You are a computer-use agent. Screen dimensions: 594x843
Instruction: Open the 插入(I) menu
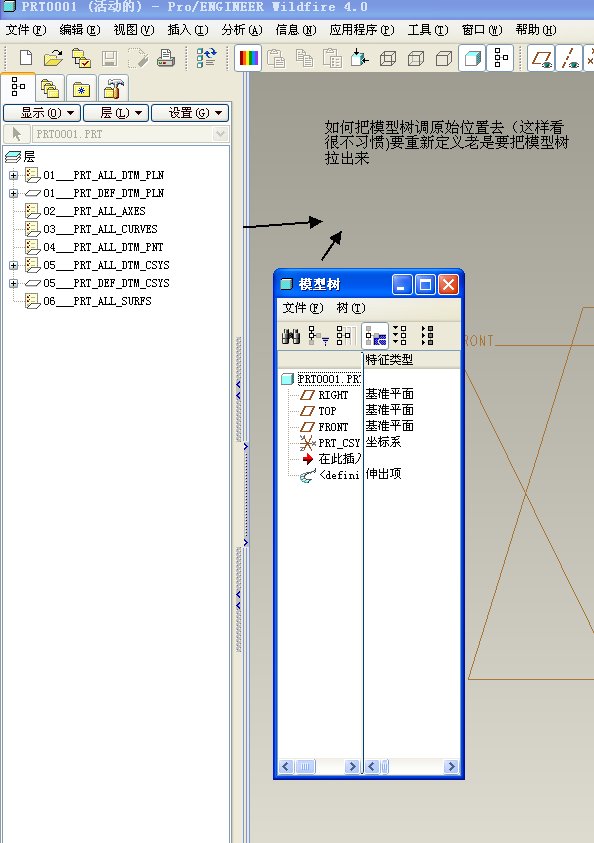[188, 30]
